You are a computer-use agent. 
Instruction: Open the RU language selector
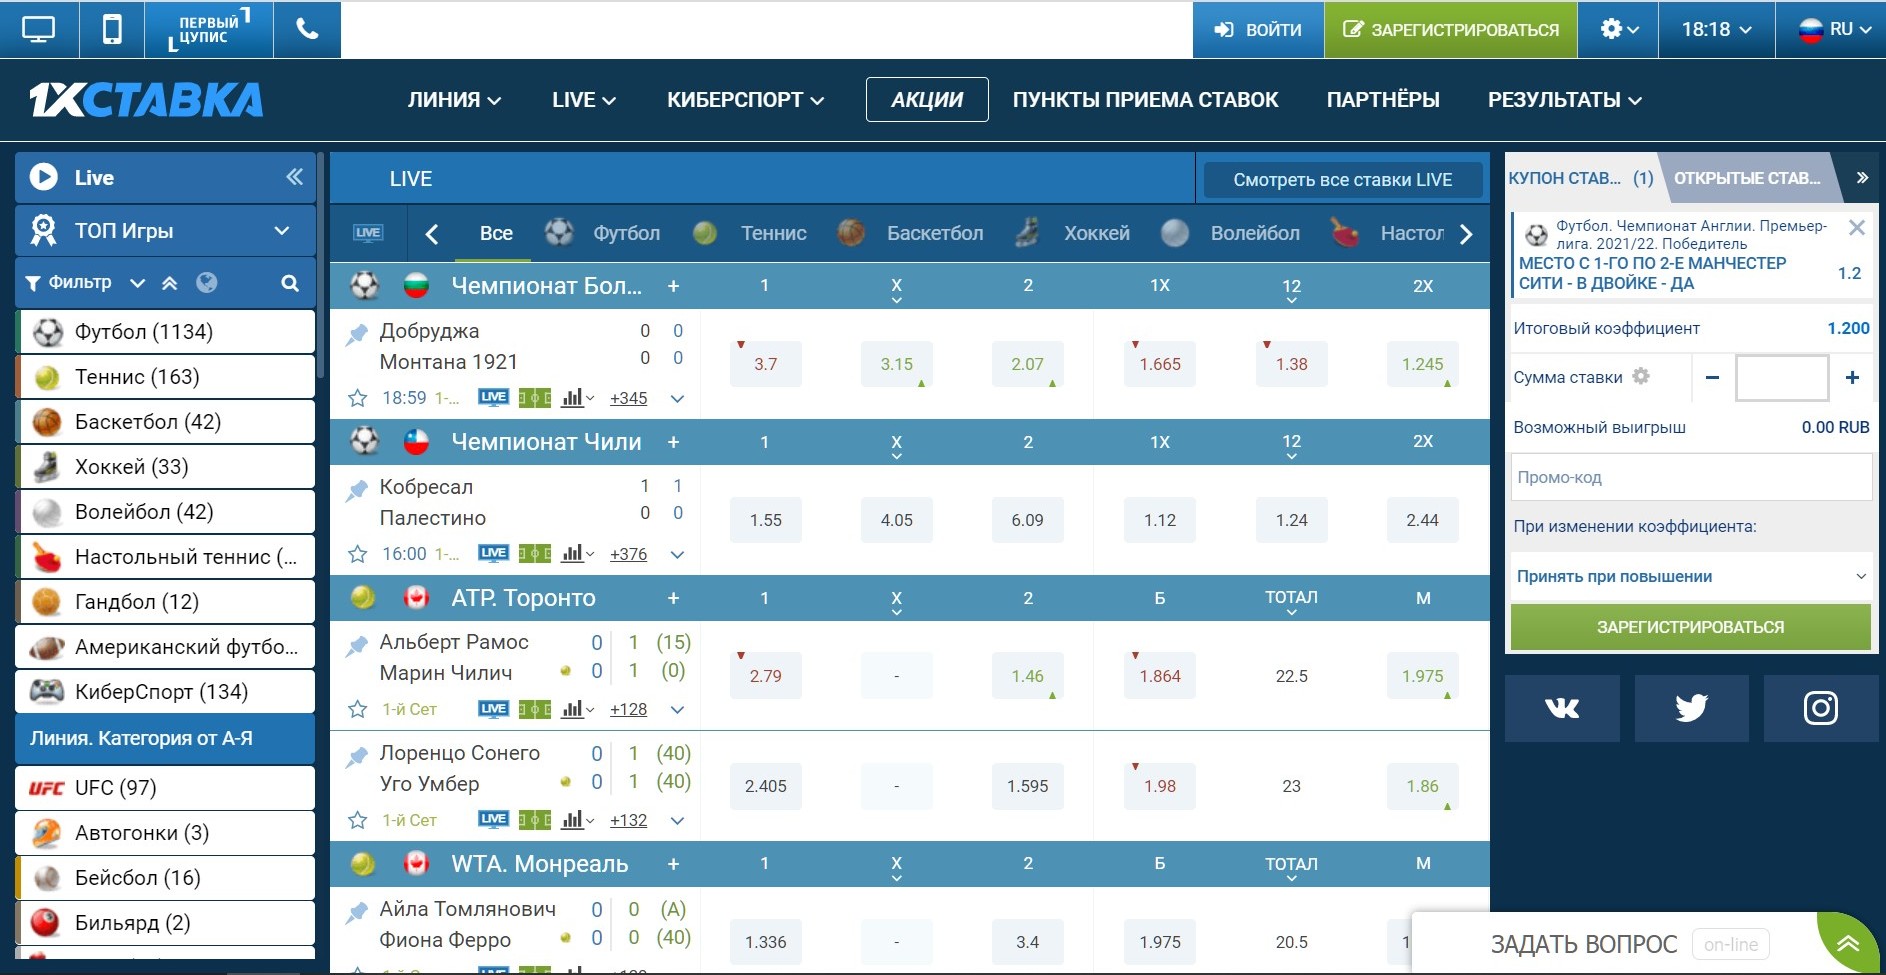[1833, 29]
